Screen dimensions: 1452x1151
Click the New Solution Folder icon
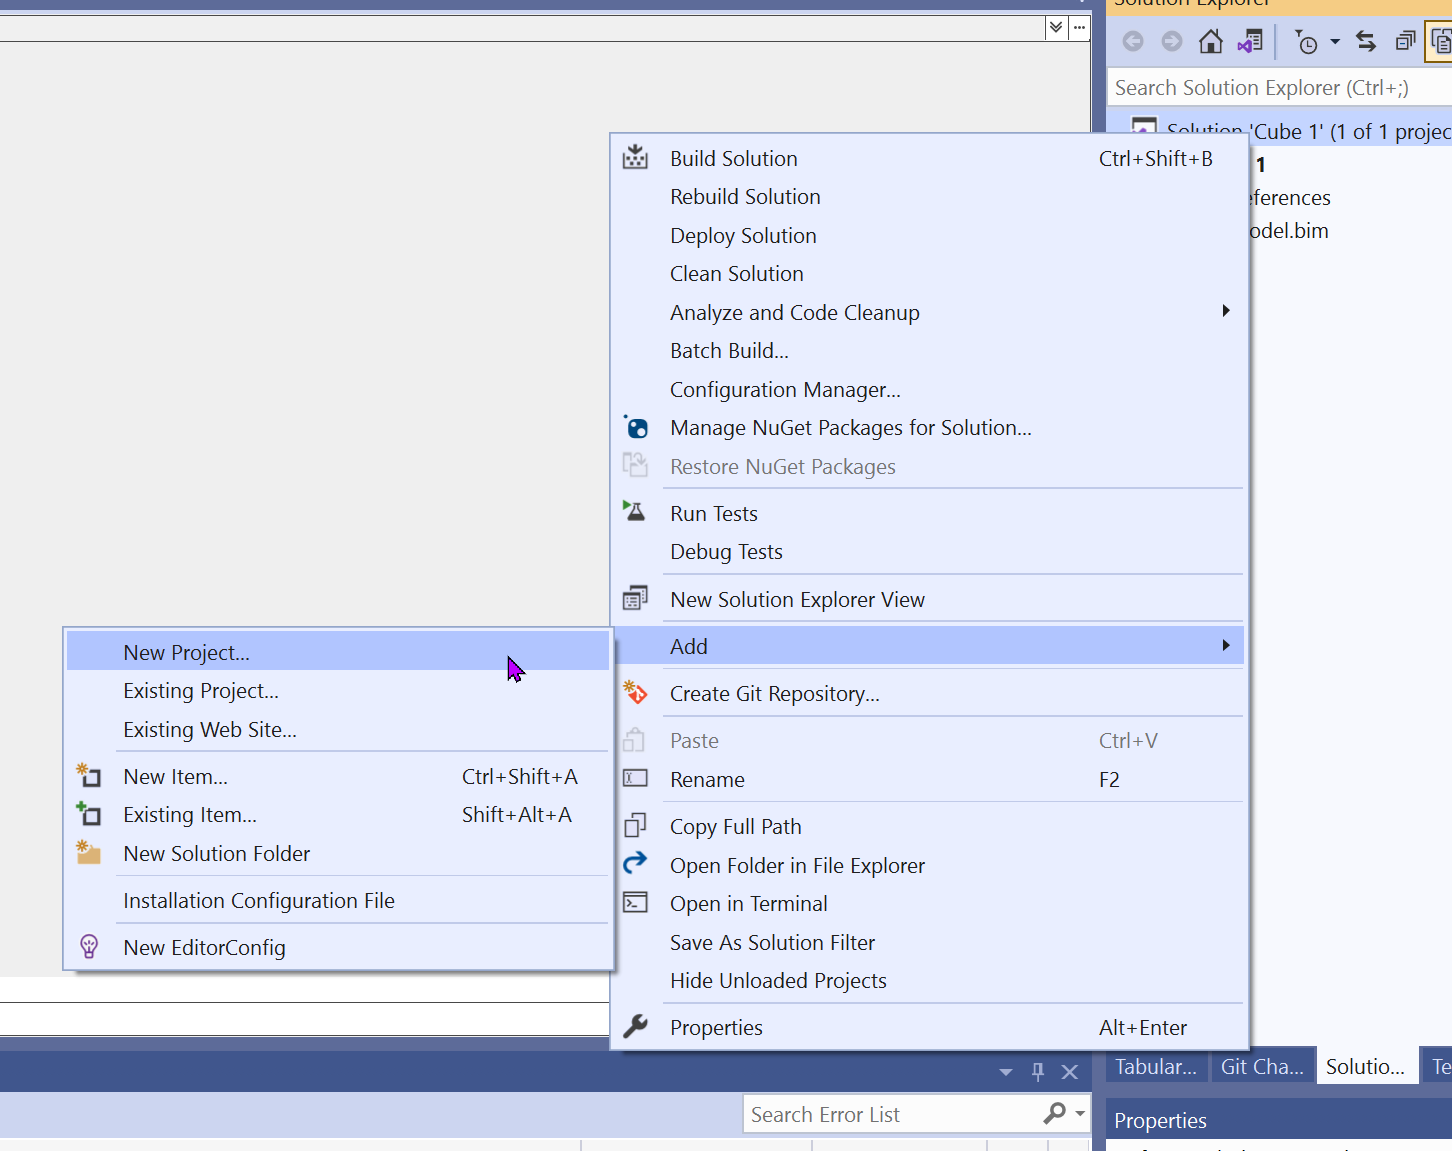click(89, 852)
